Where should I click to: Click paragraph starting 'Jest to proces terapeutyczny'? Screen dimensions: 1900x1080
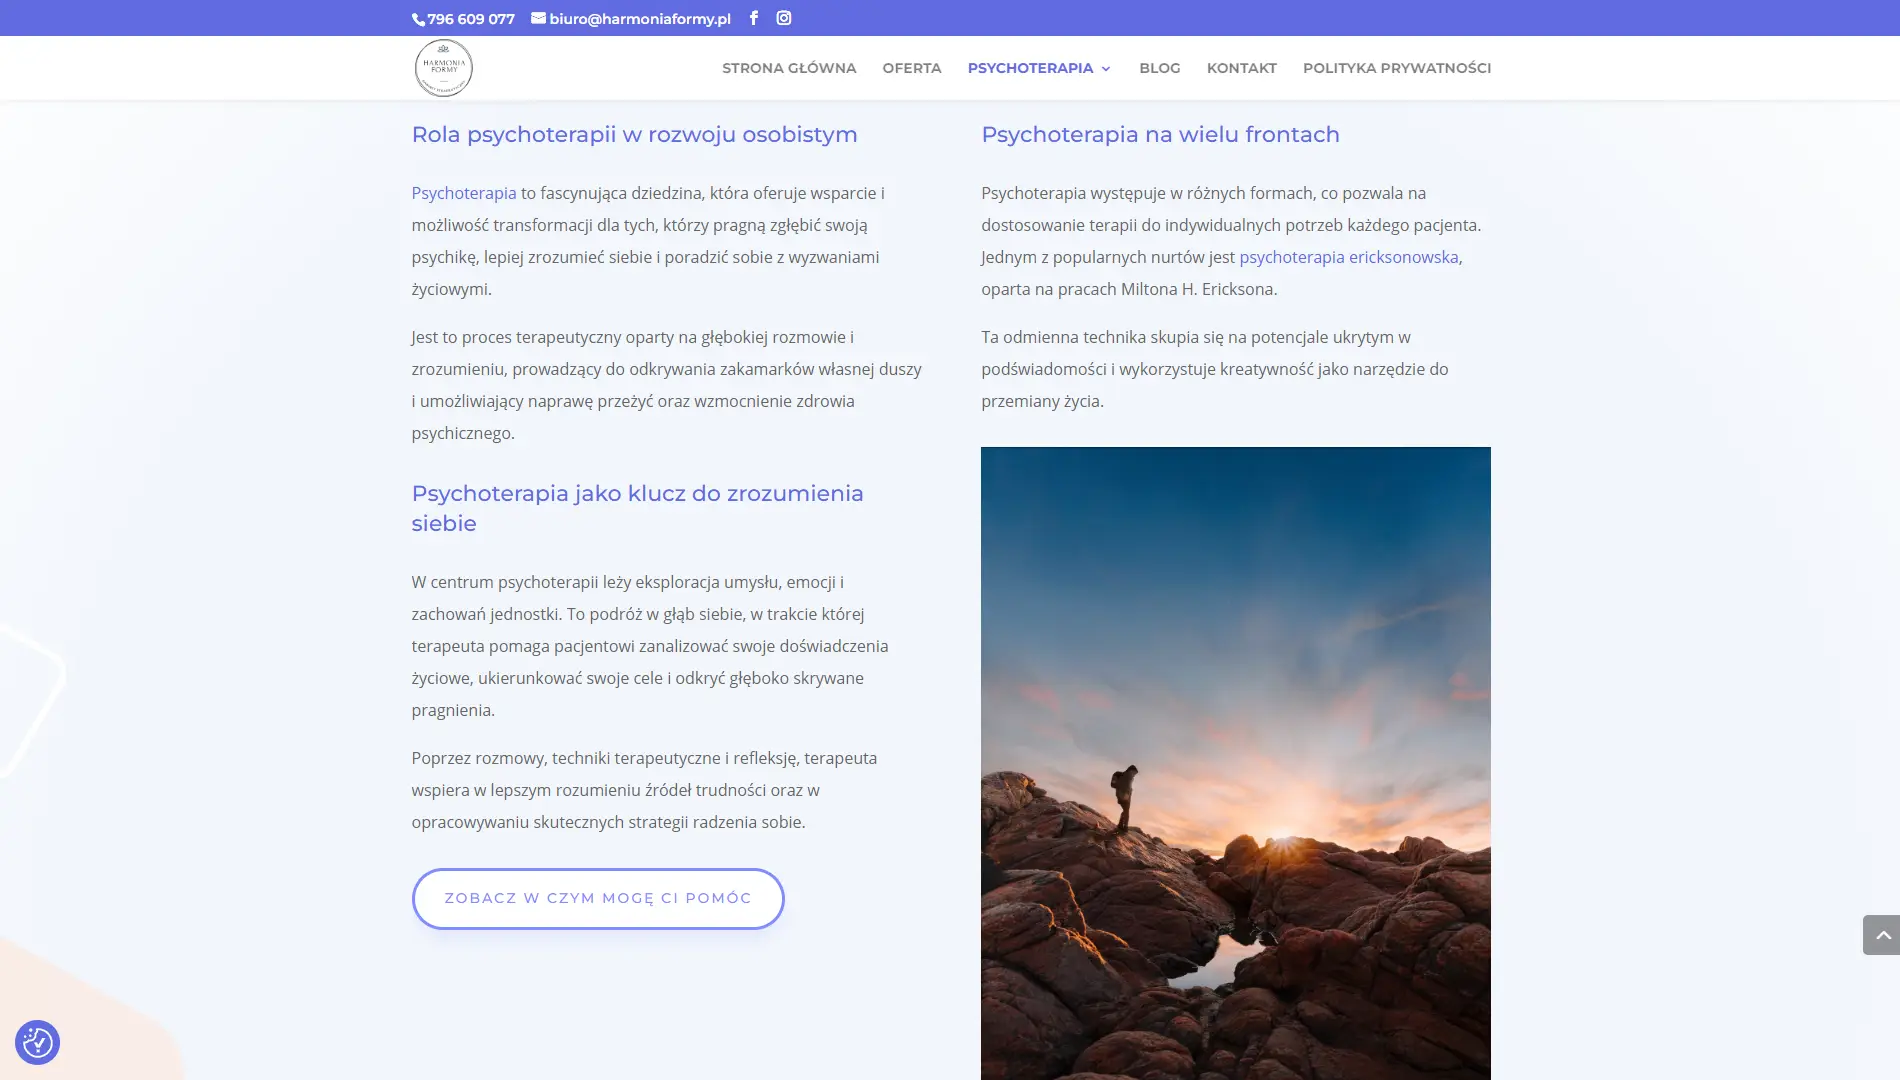pyautogui.click(x=667, y=385)
